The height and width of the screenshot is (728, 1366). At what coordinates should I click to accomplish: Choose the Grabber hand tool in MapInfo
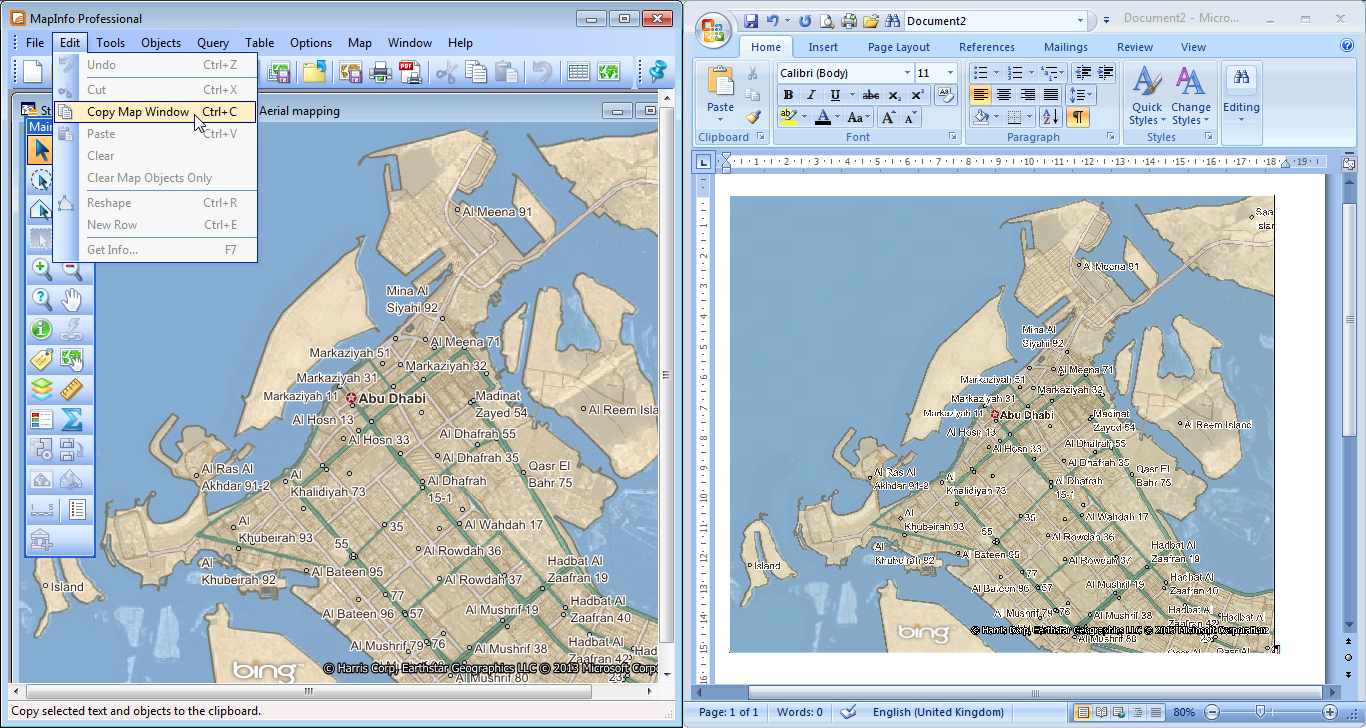pos(71,298)
